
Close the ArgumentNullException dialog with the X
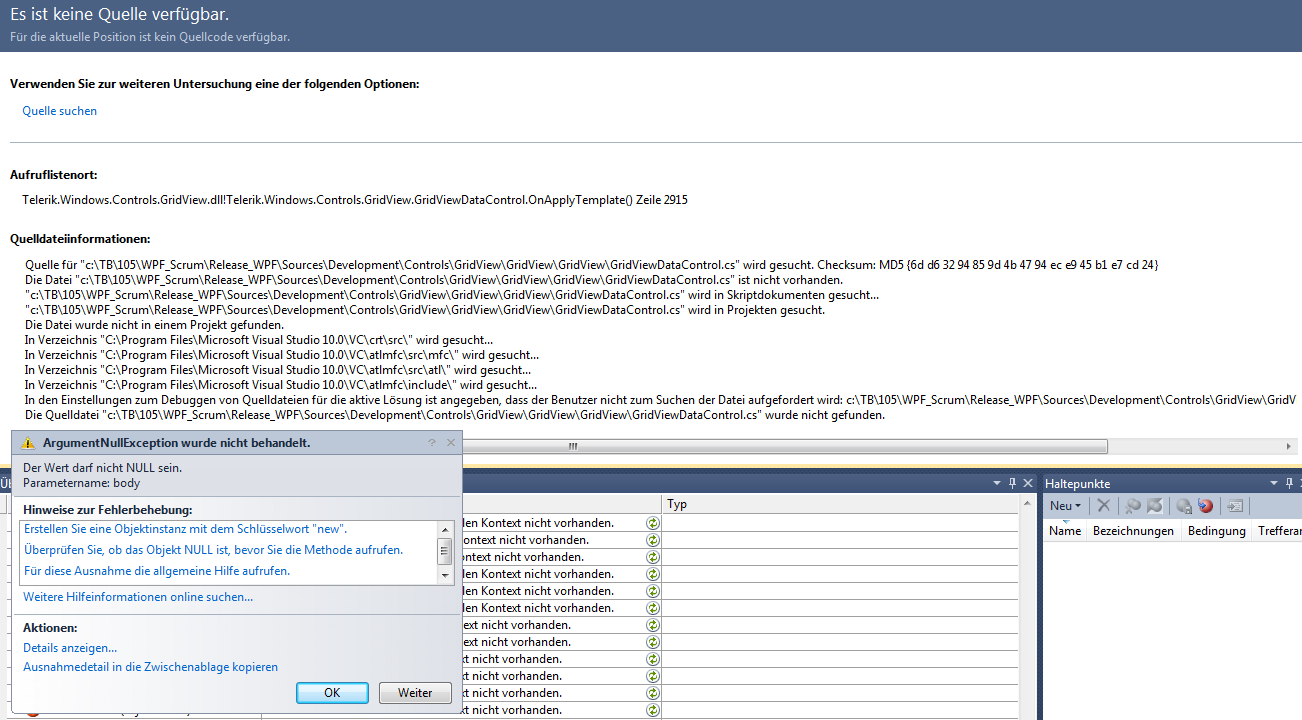pos(450,442)
